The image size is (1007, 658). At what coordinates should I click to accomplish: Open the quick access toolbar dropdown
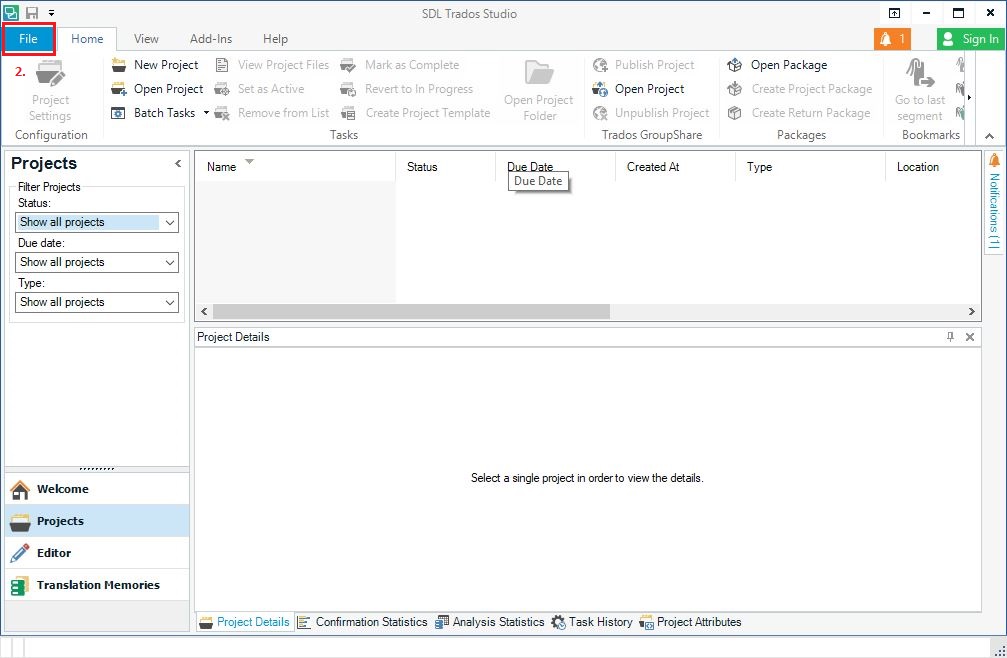pyautogui.click(x=51, y=12)
